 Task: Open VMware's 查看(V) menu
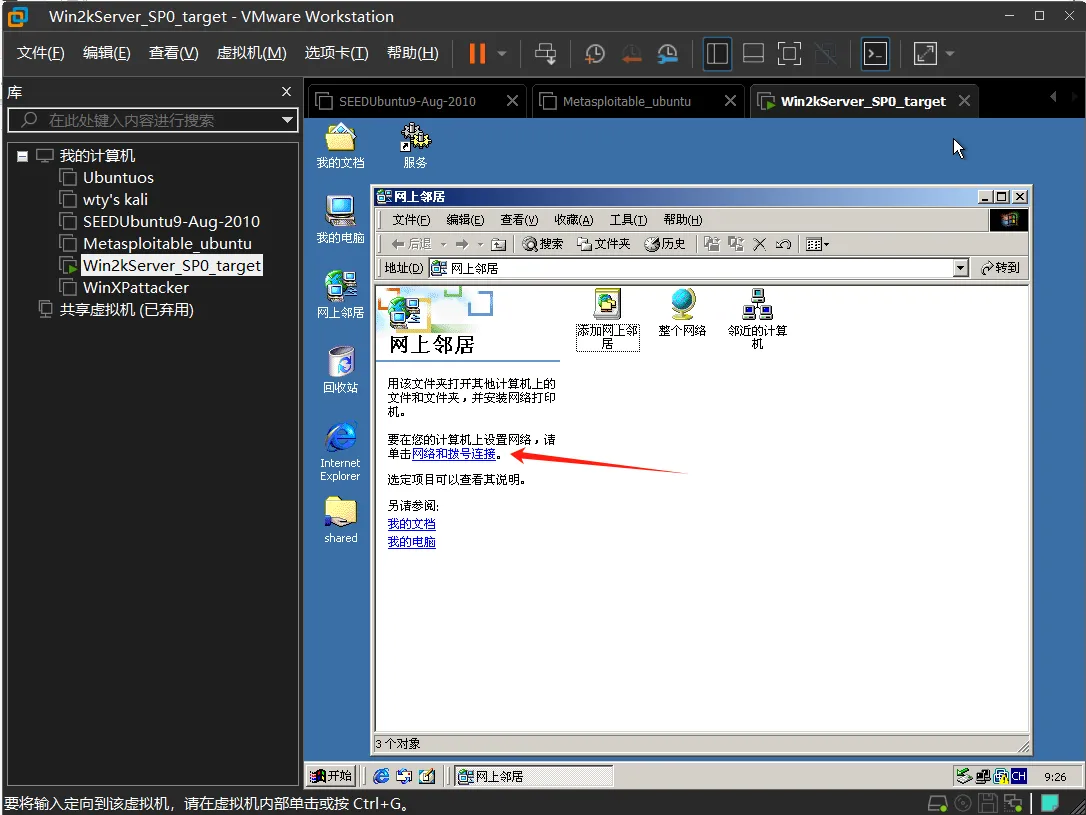click(x=173, y=53)
